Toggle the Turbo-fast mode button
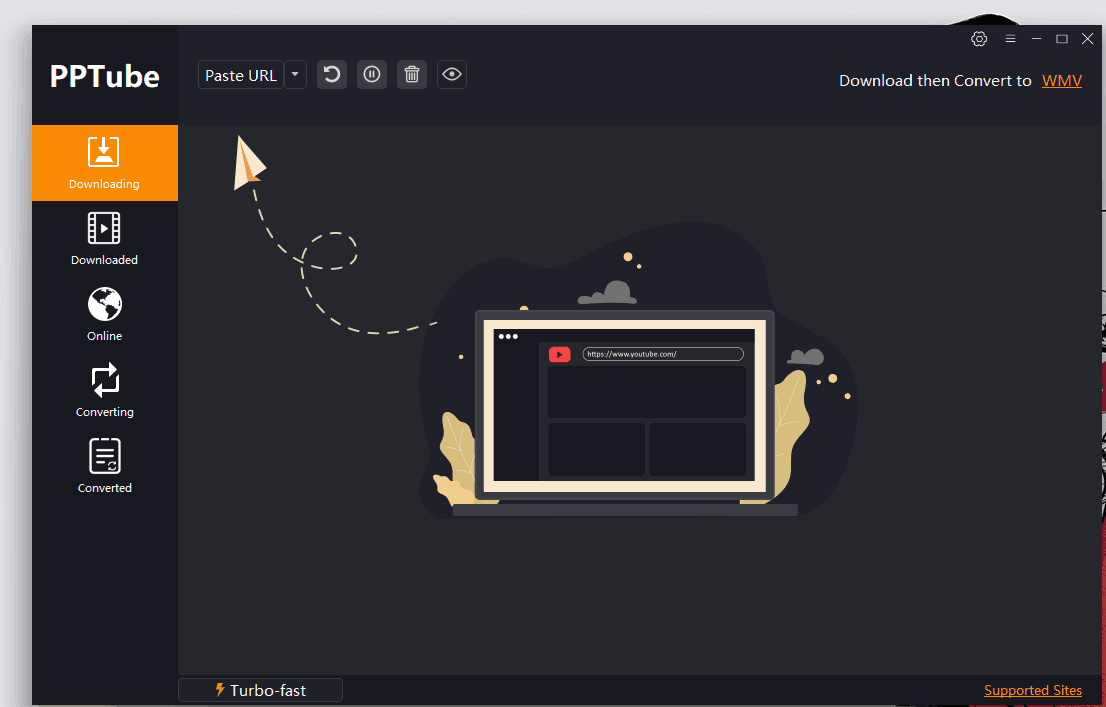1106x707 pixels. click(260, 690)
